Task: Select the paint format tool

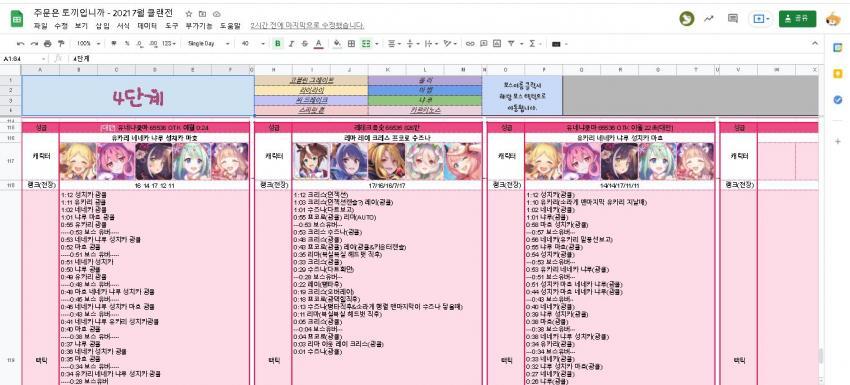Action: pyautogui.click(x=61, y=43)
